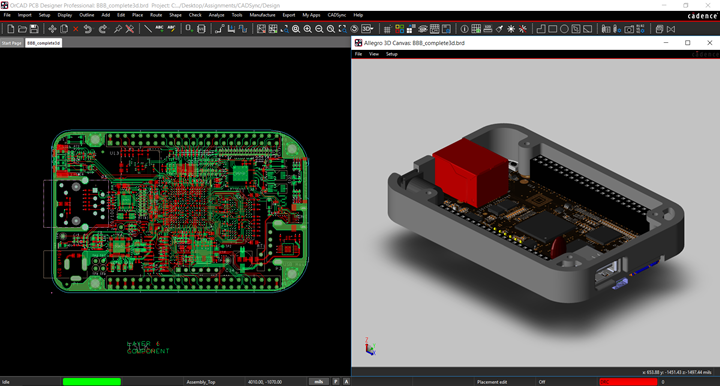The width and height of the screenshot is (720, 386).
Task: Open the CADSync menu
Action: 337,15
